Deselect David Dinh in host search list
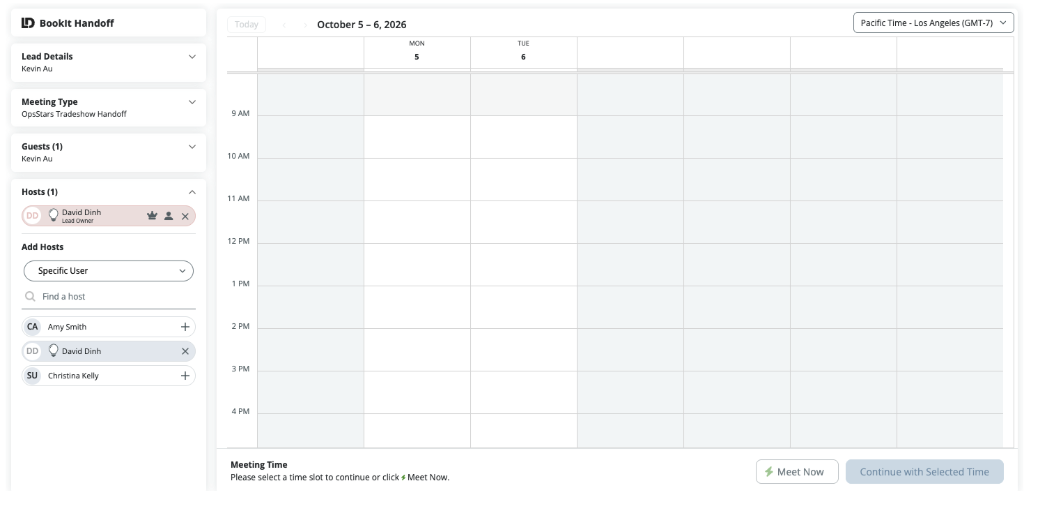The image size is (1044, 522). (185, 352)
